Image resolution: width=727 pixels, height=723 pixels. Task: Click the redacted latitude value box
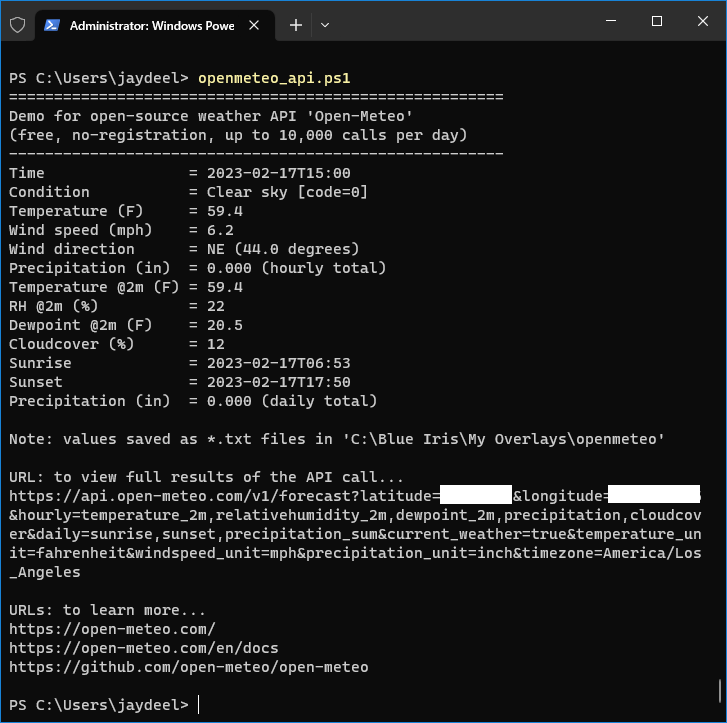pos(476,496)
